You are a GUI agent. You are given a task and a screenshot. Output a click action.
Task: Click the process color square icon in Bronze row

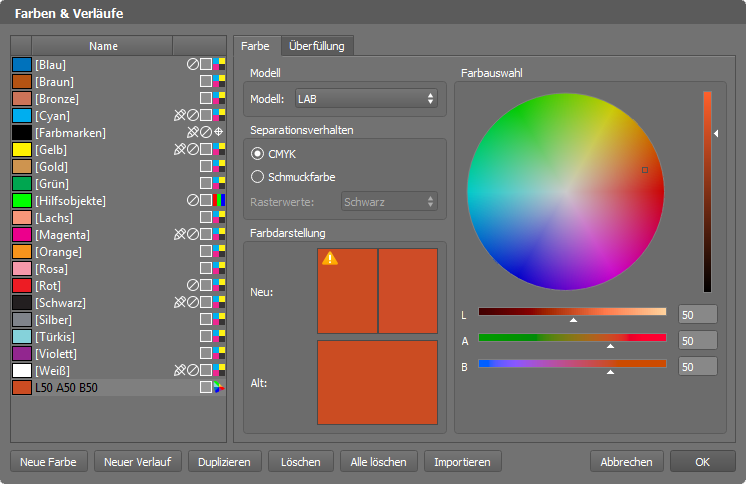pyautogui.click(x=206, y=98)
